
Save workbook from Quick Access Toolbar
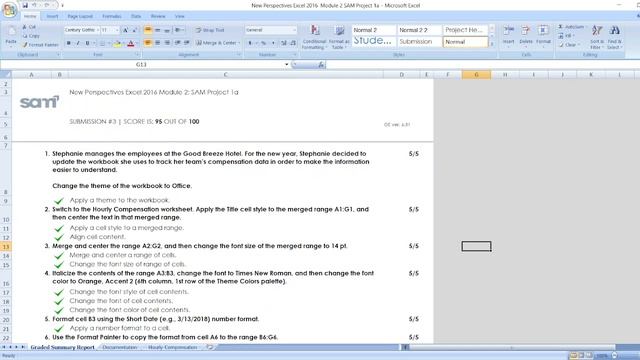tap(25, 5)
